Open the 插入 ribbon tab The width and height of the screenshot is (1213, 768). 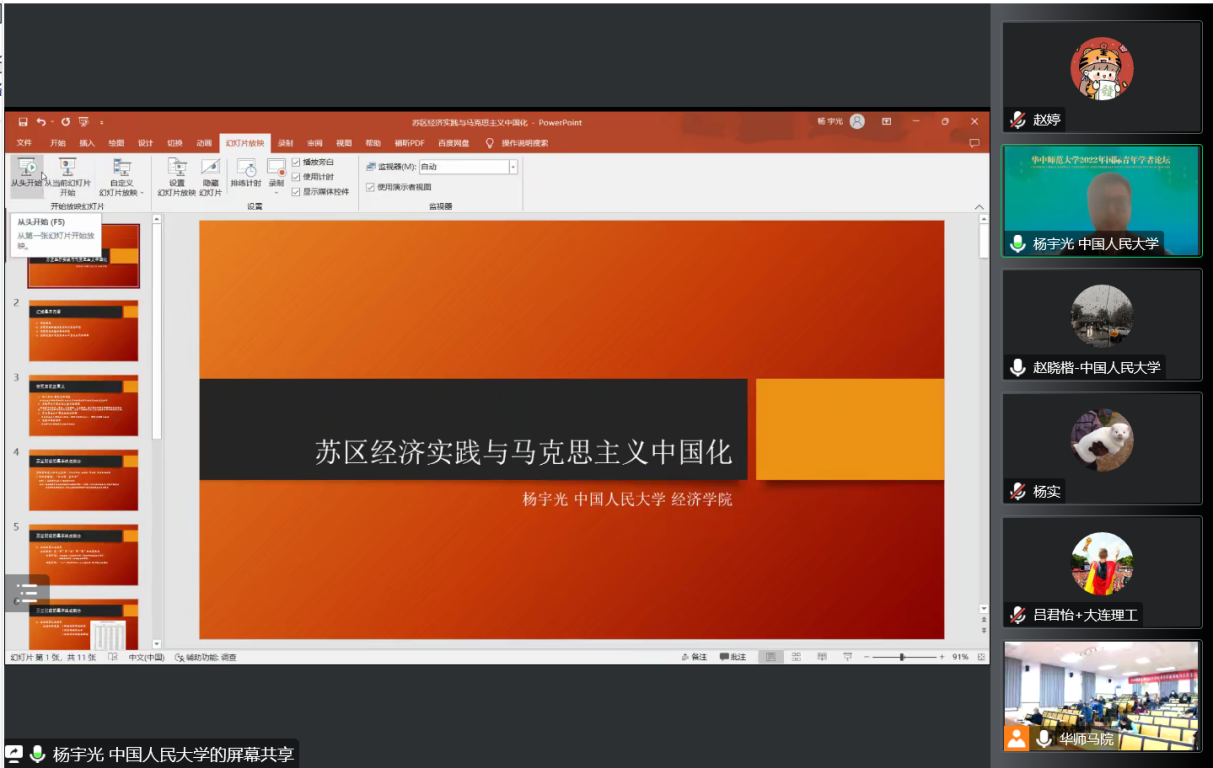[87, 143]
